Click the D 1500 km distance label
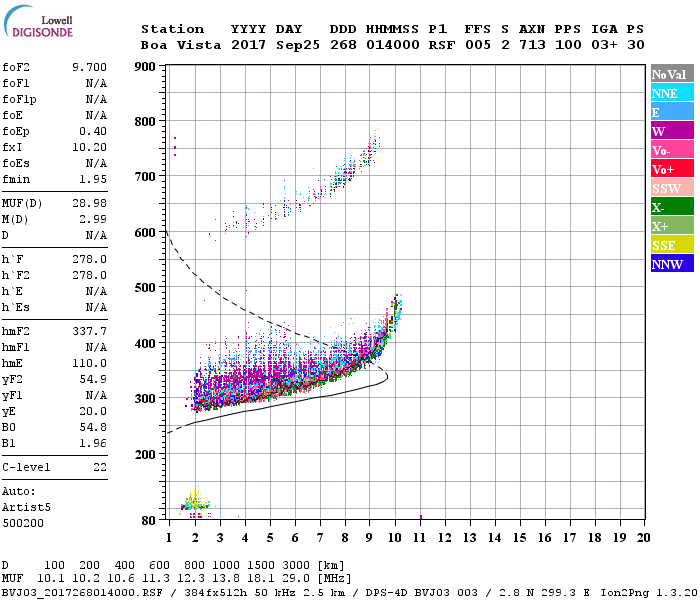The width and height of the screenshot is (700, 600). click(261, 565)
